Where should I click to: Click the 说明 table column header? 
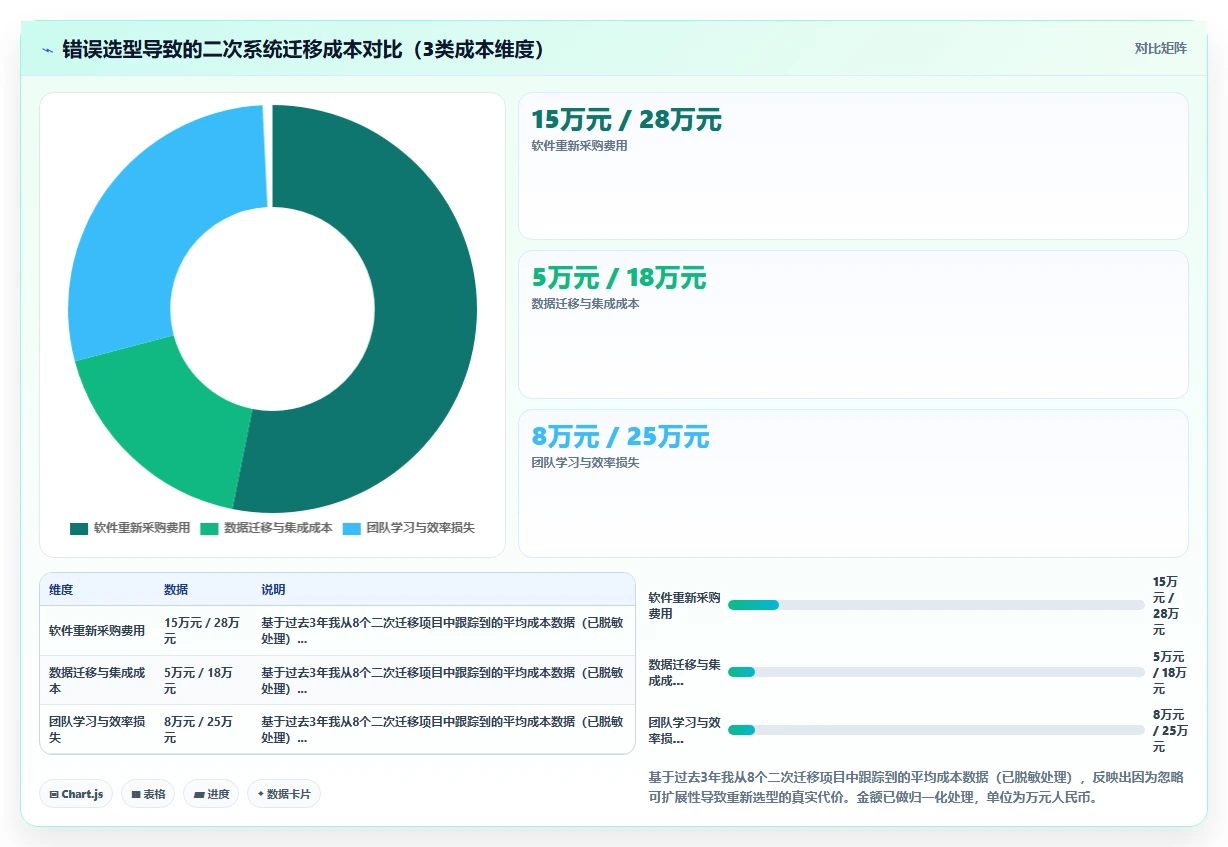[273, 590]
